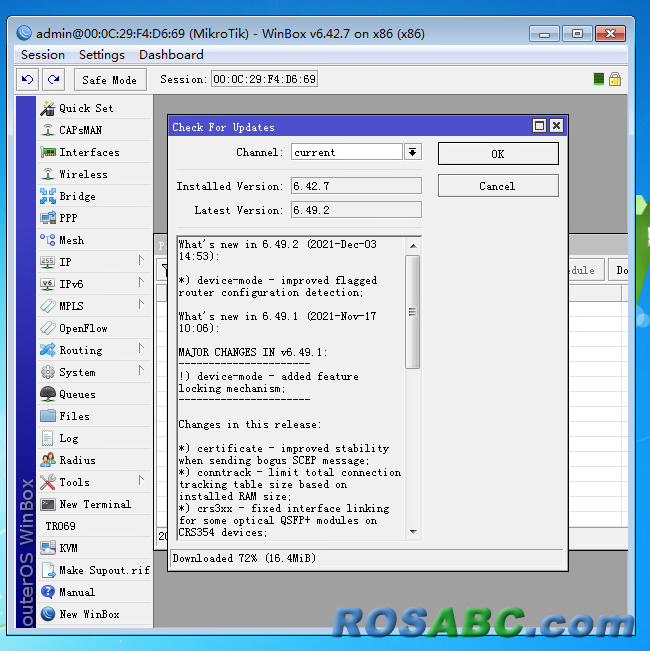This screenshot has height=651, width=650.
Task: Expand the Routing submenu arrow
Action: (141, 348)
